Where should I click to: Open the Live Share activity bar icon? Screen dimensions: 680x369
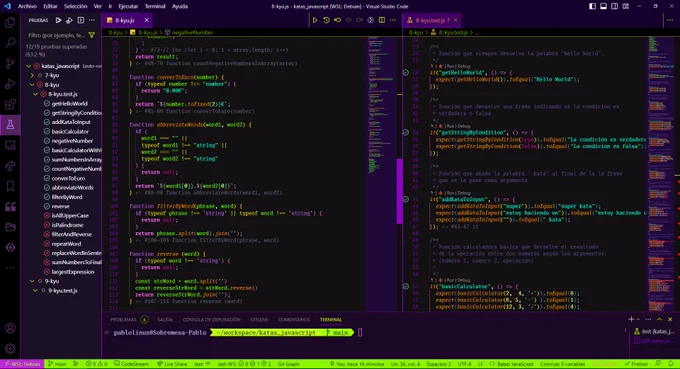coord(10,166)
